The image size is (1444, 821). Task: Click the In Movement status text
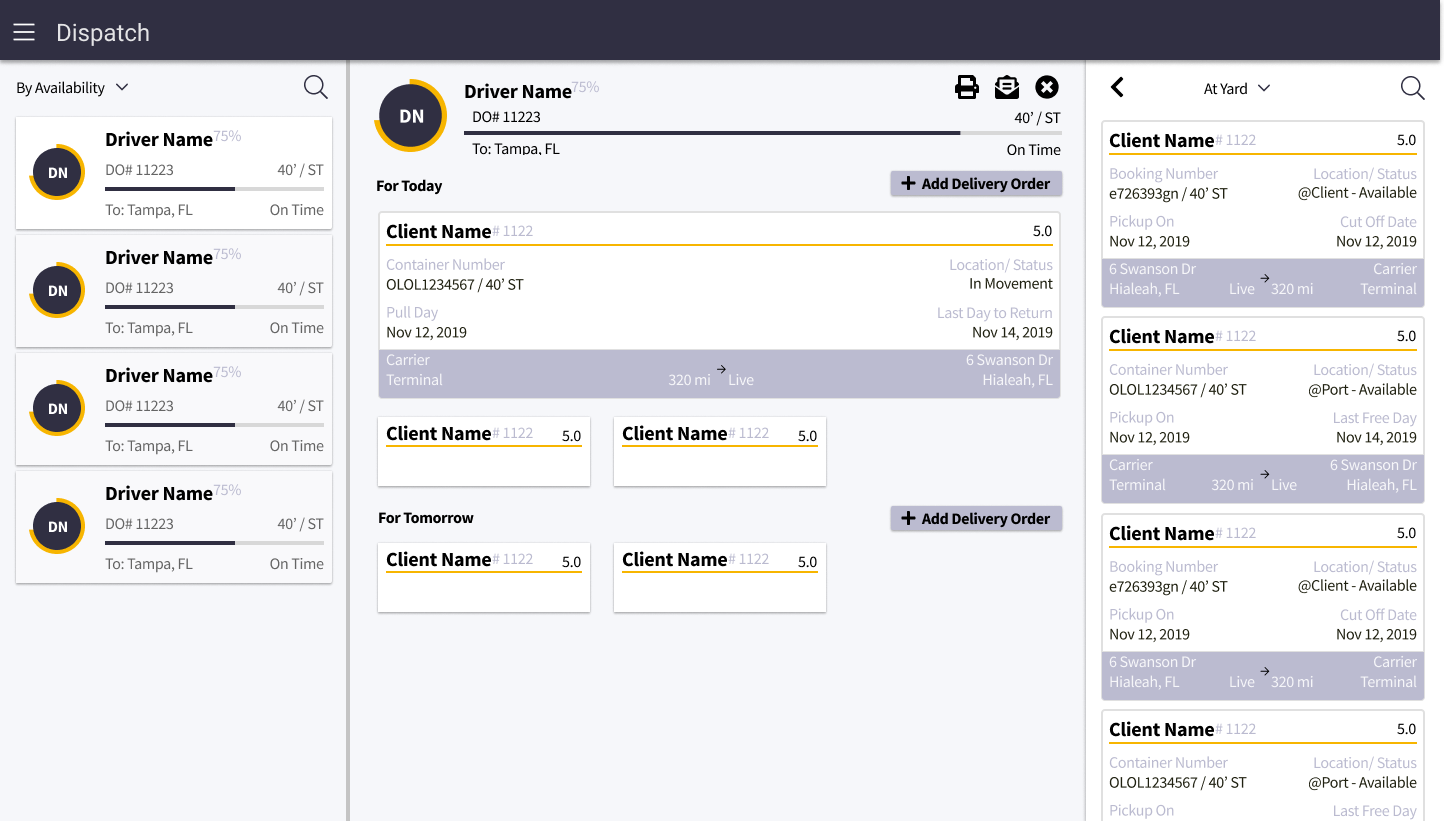point(1011,284)
